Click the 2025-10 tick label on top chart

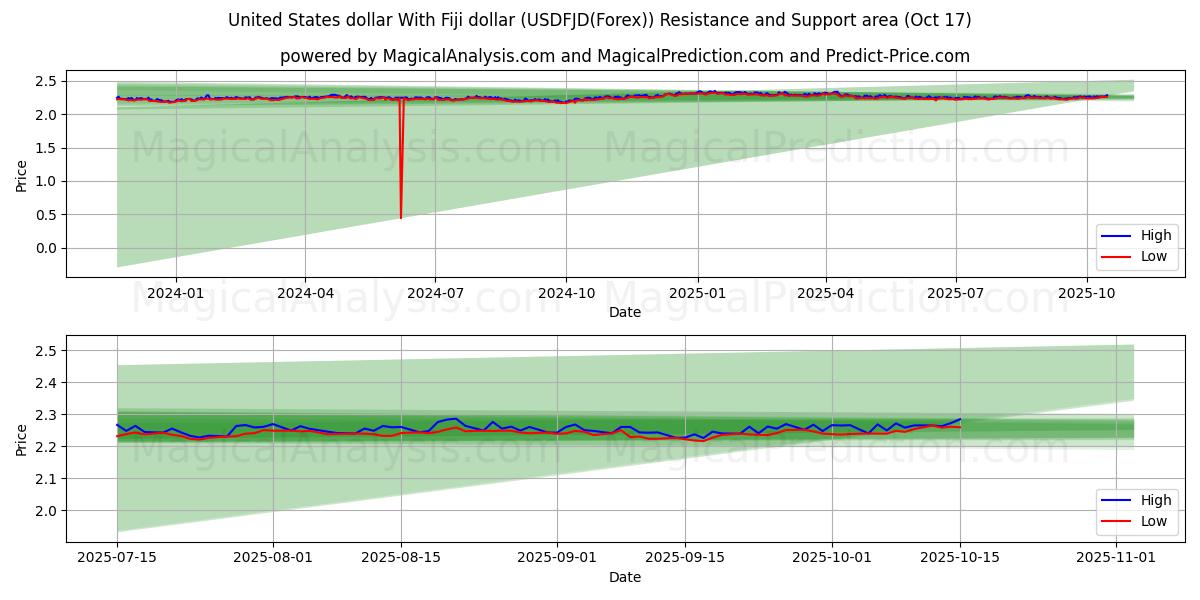click(1087, 293)
